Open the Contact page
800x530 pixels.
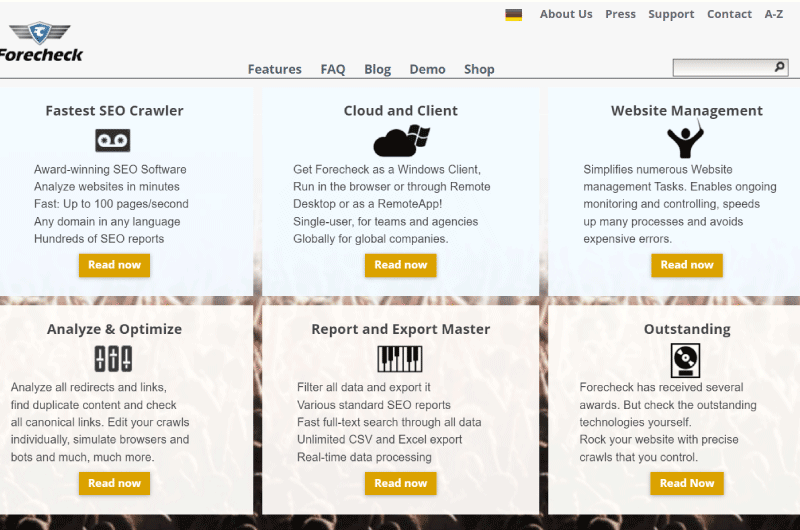pos(729,14)
